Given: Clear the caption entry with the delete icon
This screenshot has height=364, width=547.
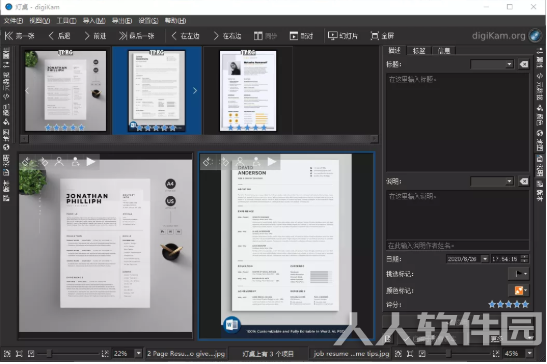Looking at the screenshot, I should (x=523, y=181).
